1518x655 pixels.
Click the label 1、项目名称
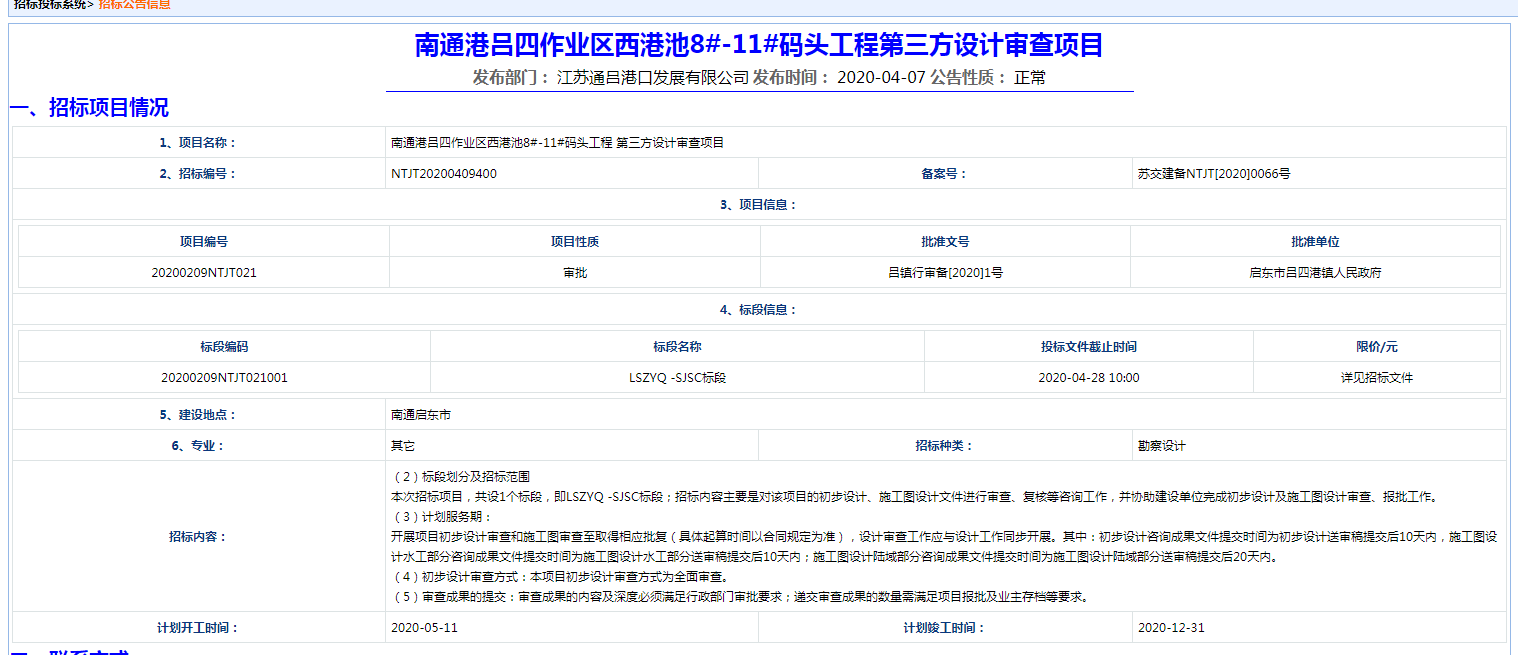[x=199, y=143]
